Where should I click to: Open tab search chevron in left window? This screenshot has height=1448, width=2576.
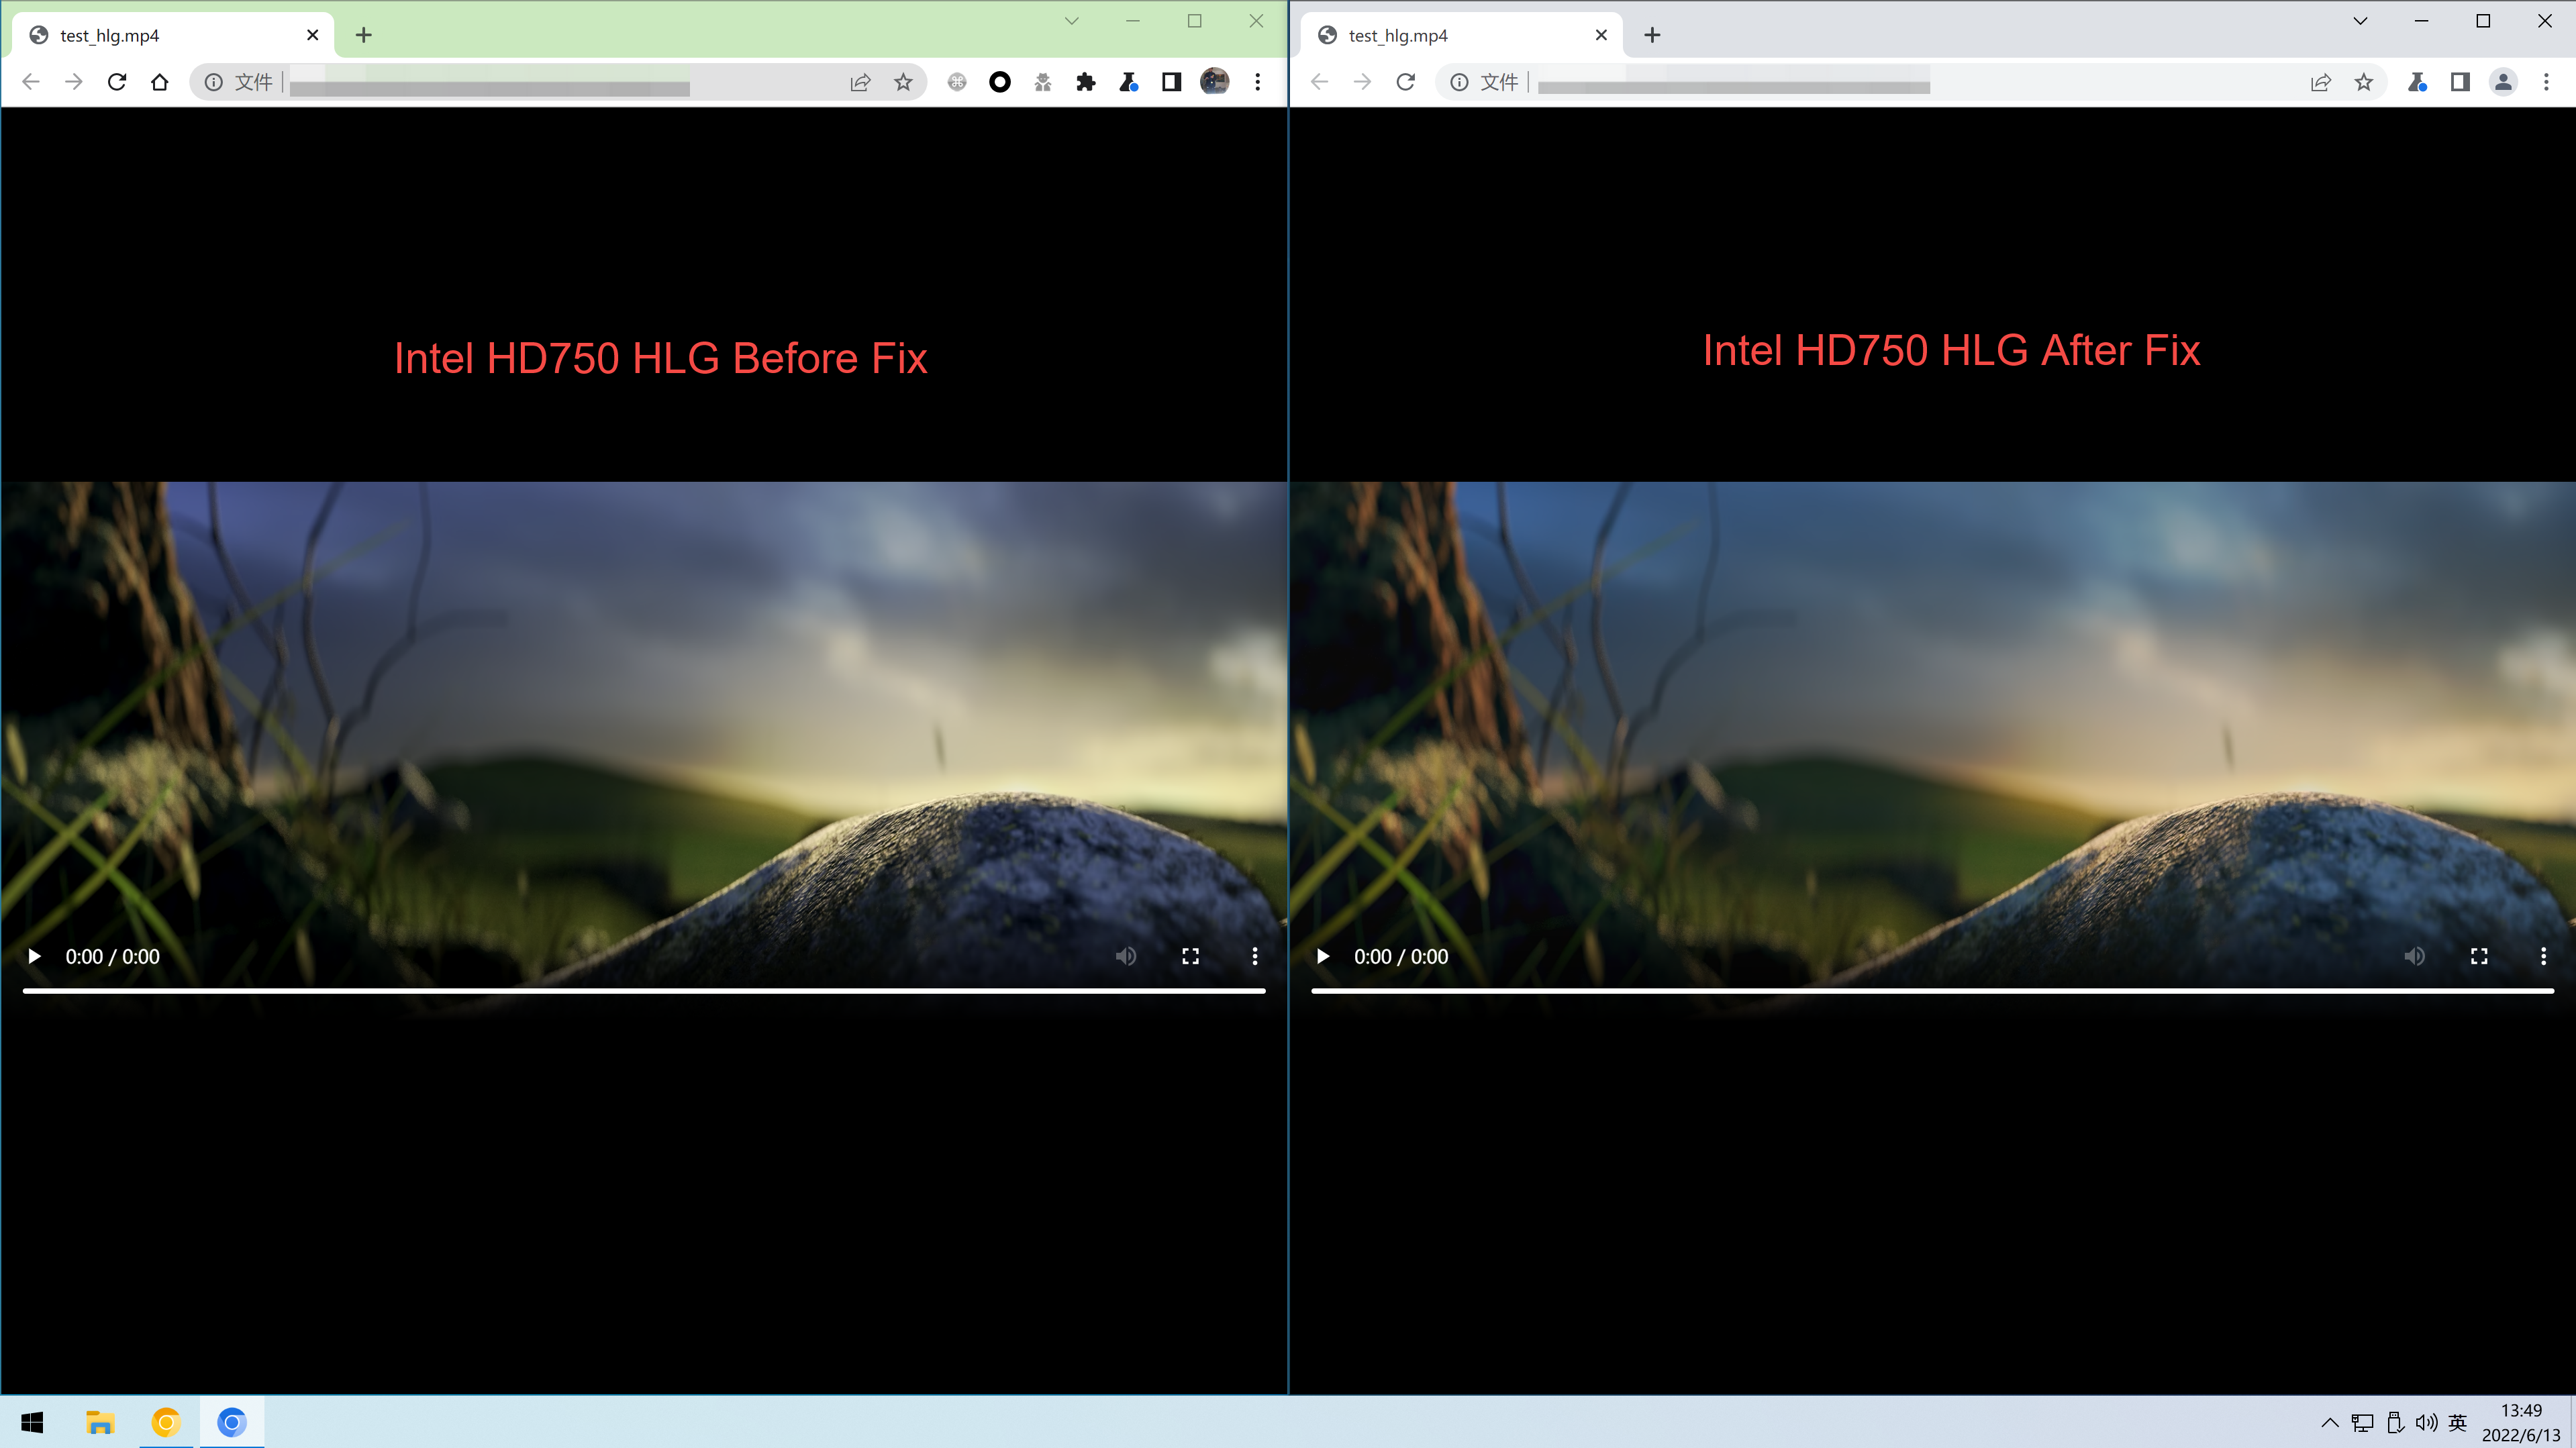tap(1072, 21)
